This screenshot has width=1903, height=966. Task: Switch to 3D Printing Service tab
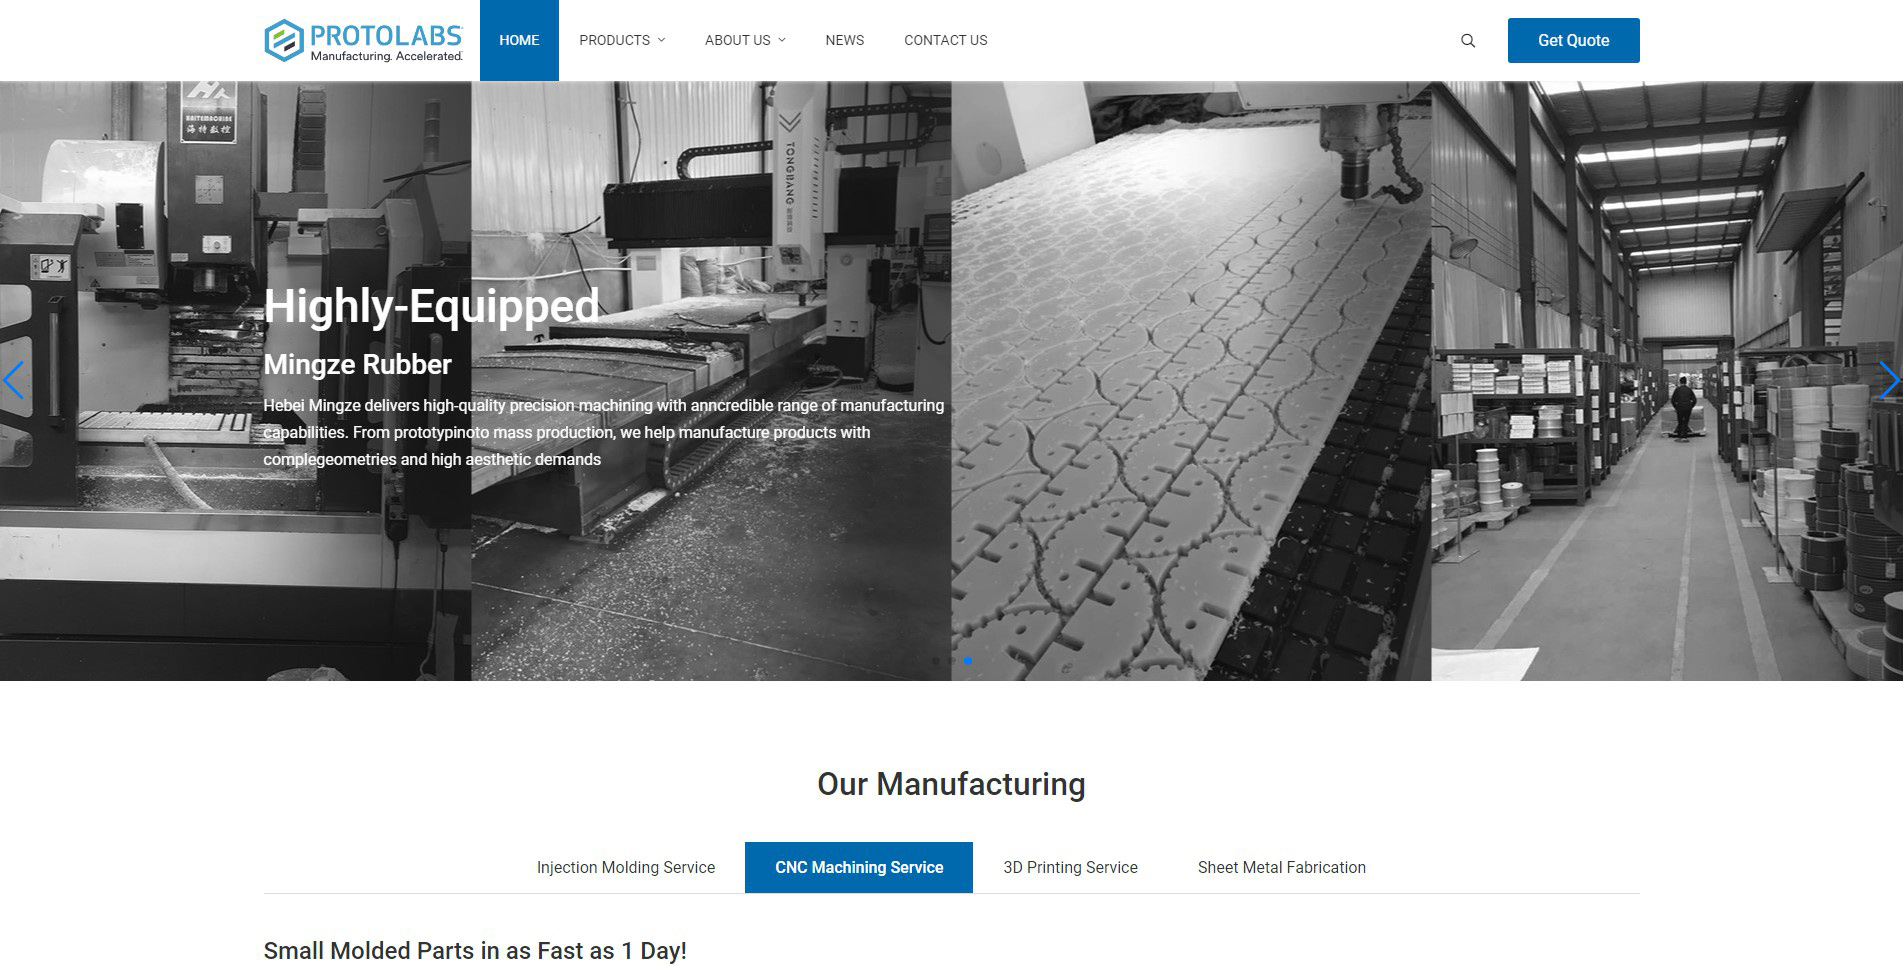[x=1071, y=867]
